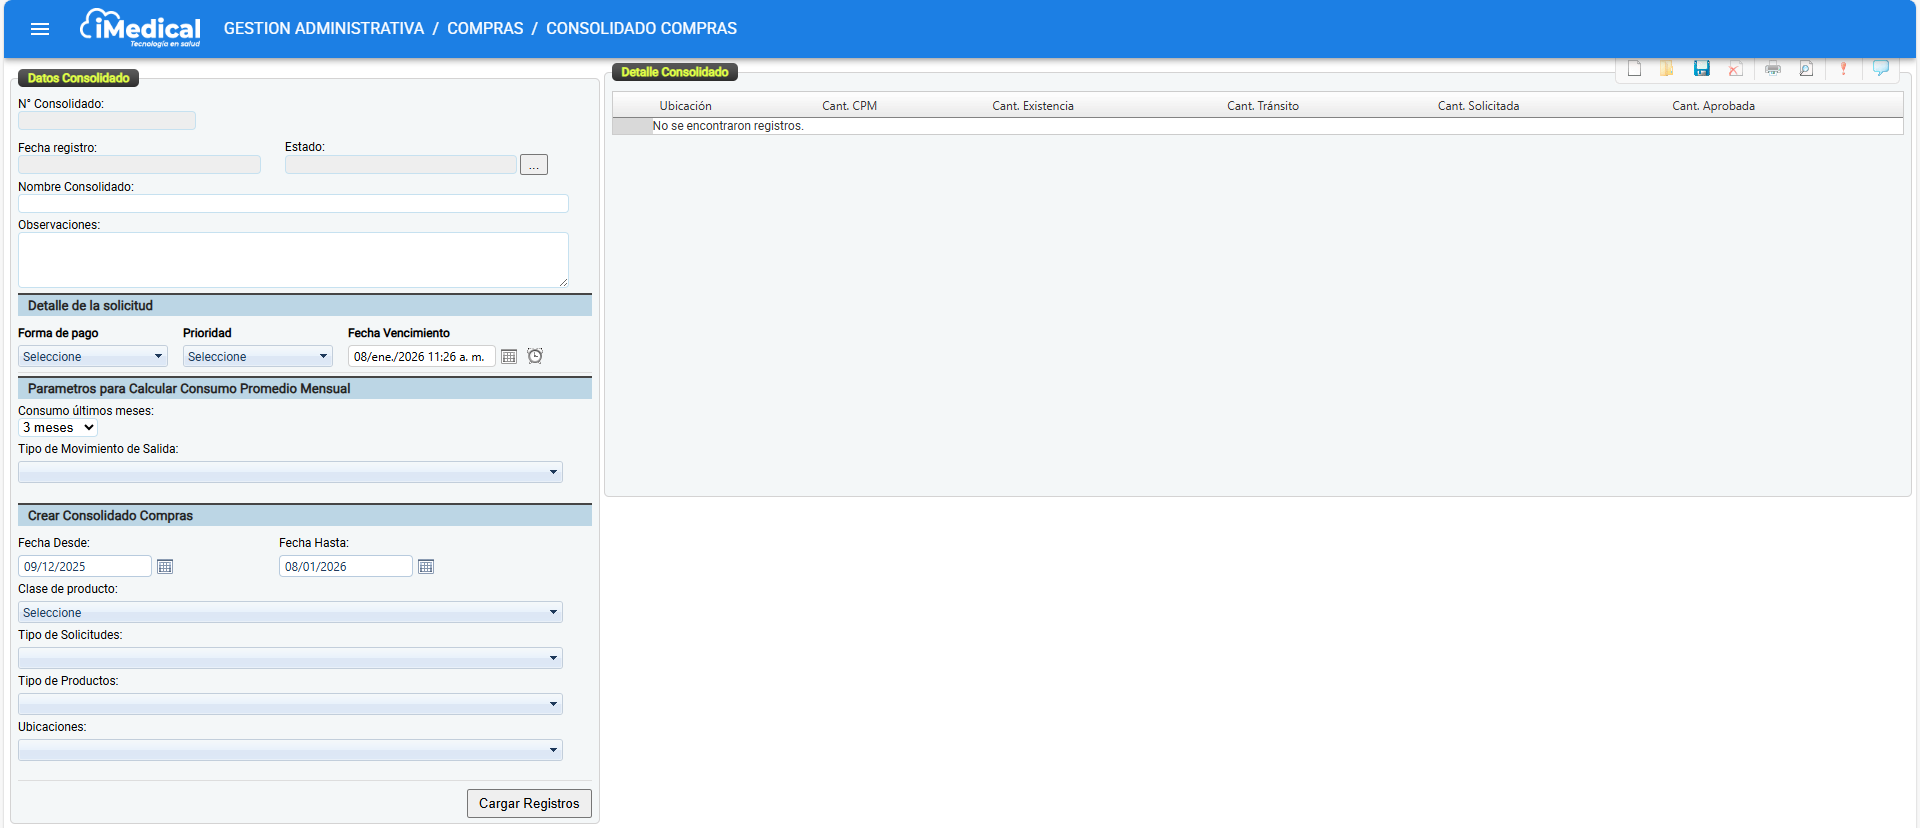Select CONSOLIDADO COMPRAS breadcrumb
Screen dimensions: 1920x828
(x=641, y=29)
